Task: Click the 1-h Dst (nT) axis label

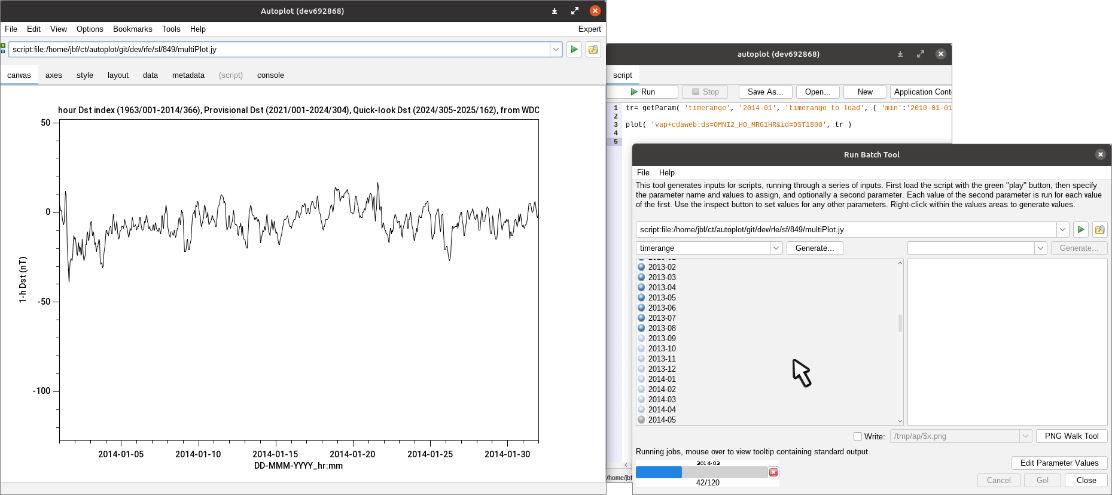Action: (x=23, y=282)
